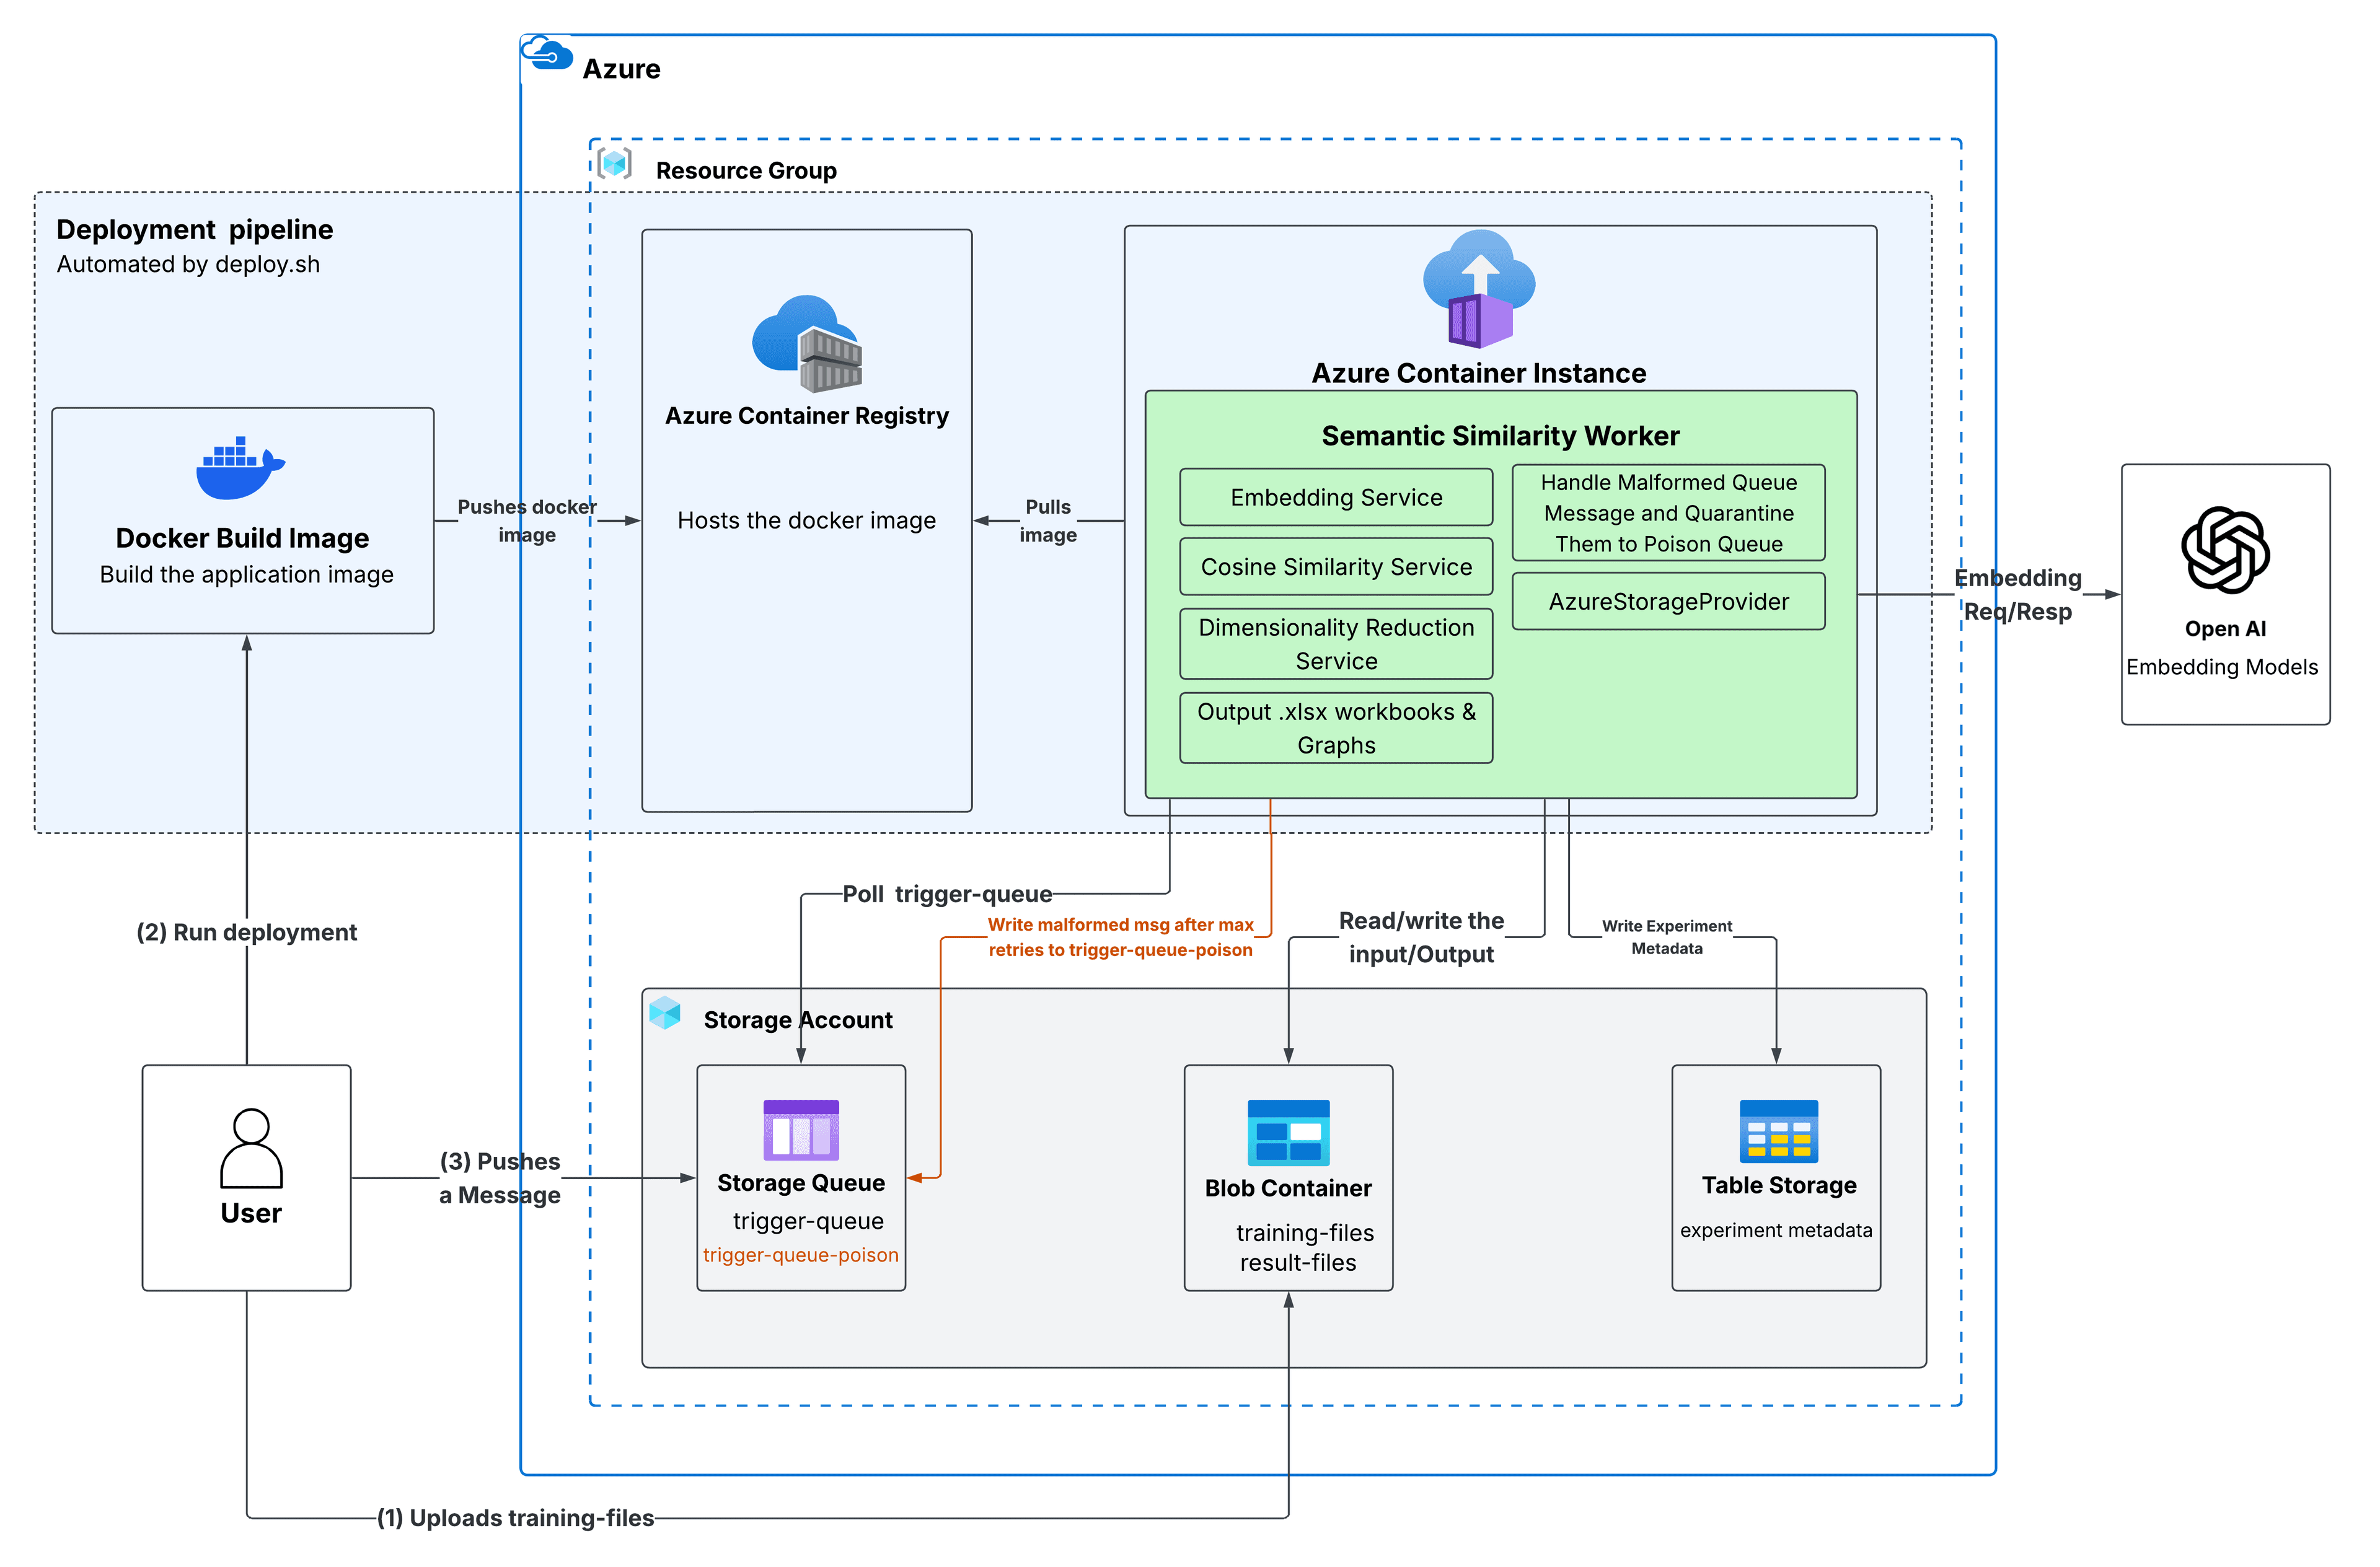2380x1567 pixels.
Task: Click the 'Embedding Models' text
Action: coord(2222,667)
